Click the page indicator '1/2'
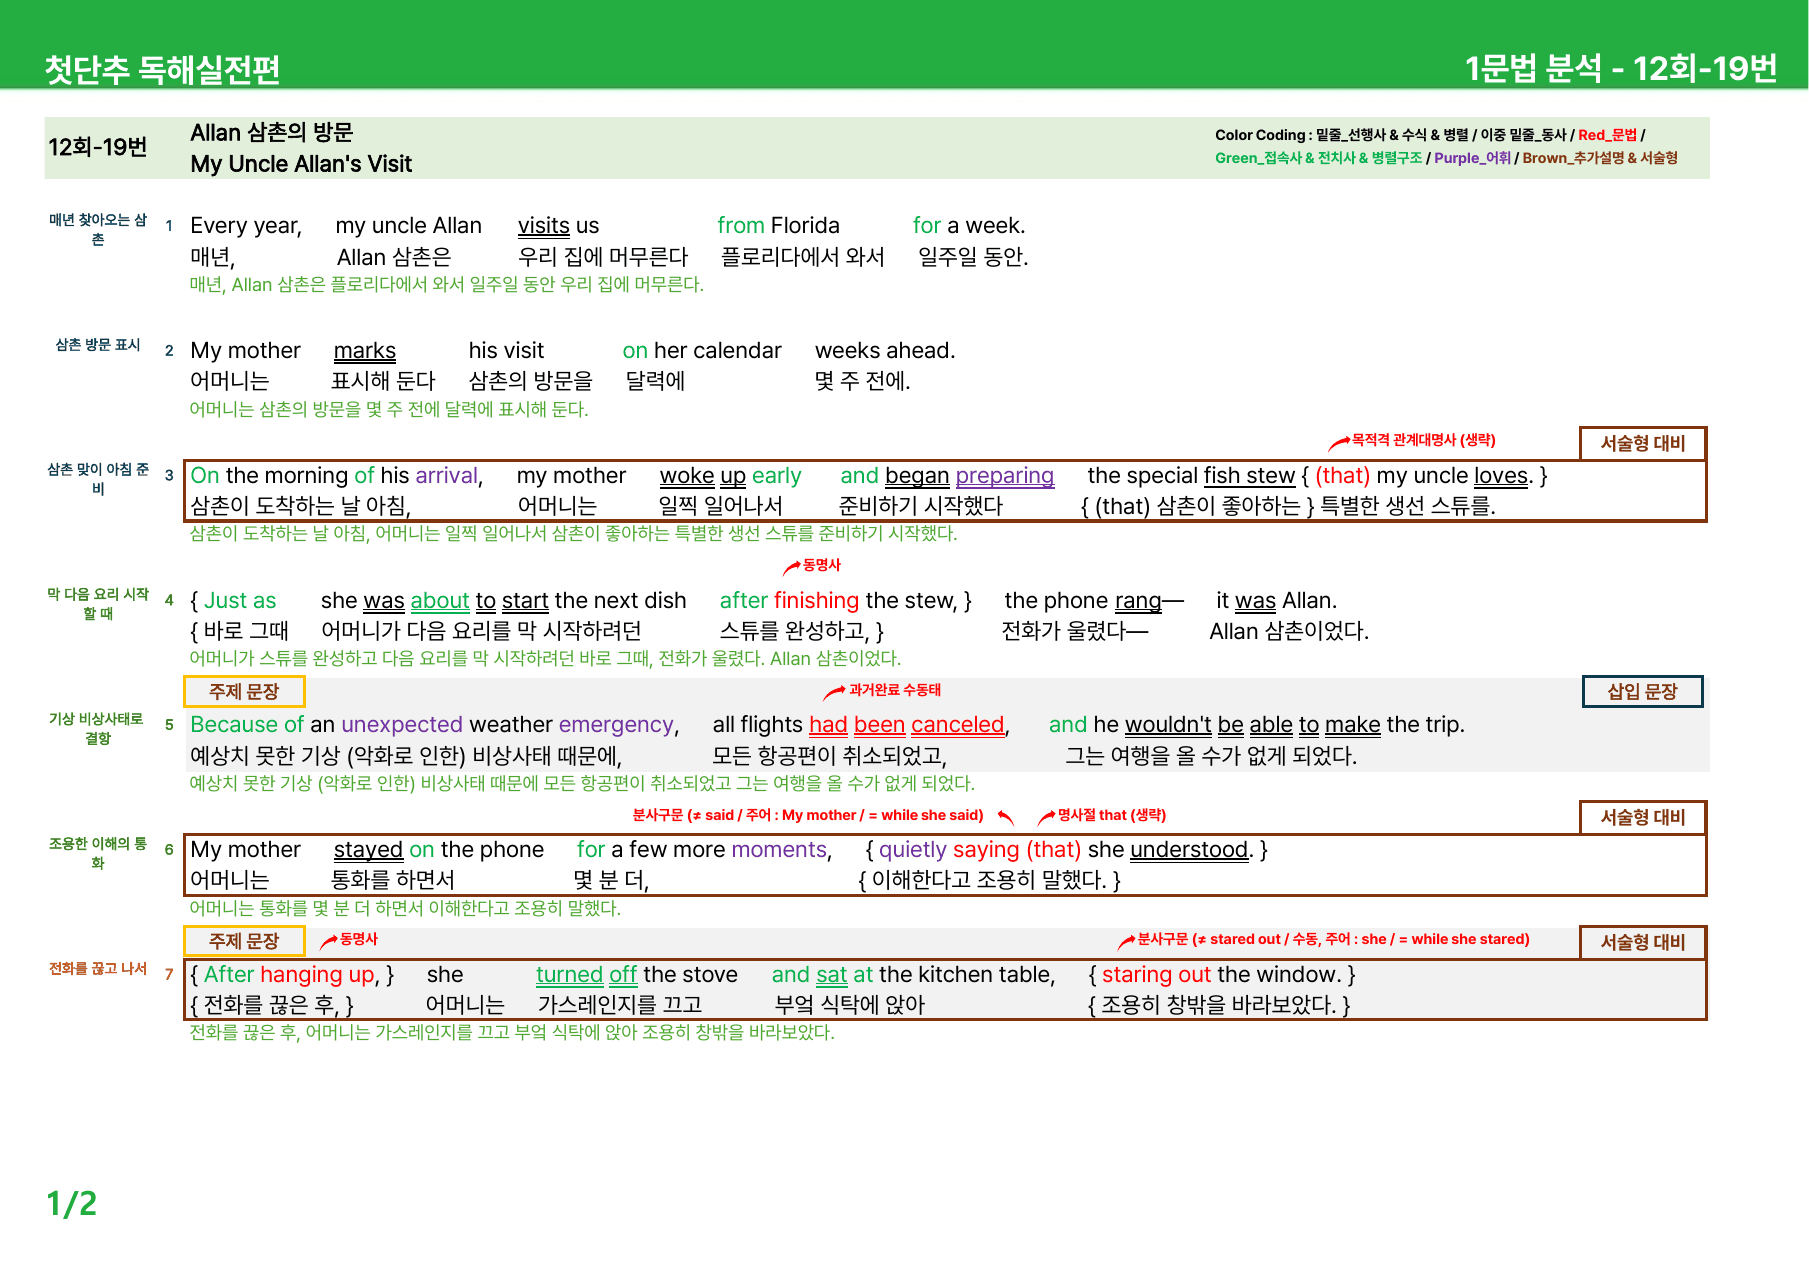1809x1279 pixels. 72,1203
